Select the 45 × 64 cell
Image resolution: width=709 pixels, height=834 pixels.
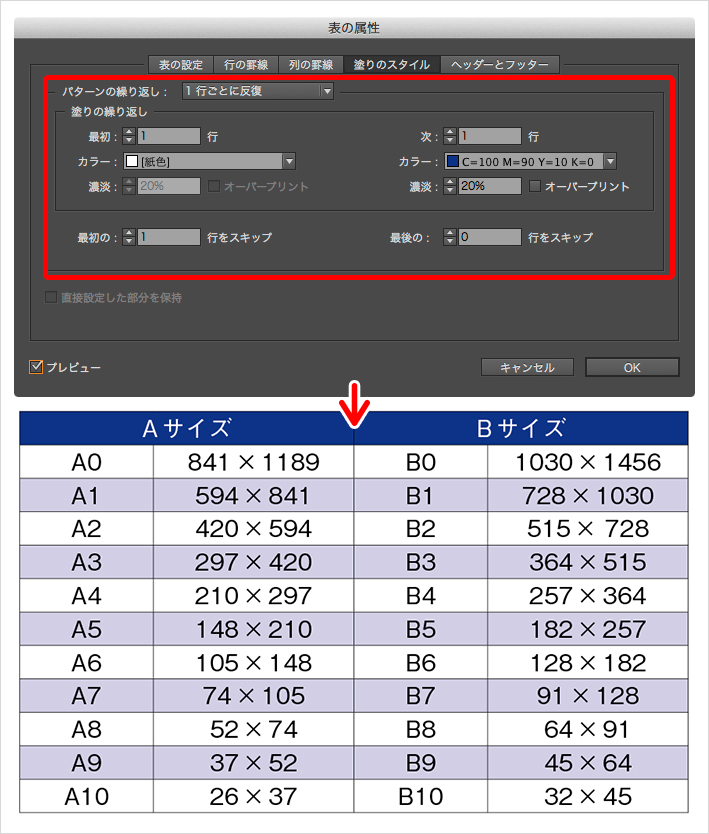588,763
